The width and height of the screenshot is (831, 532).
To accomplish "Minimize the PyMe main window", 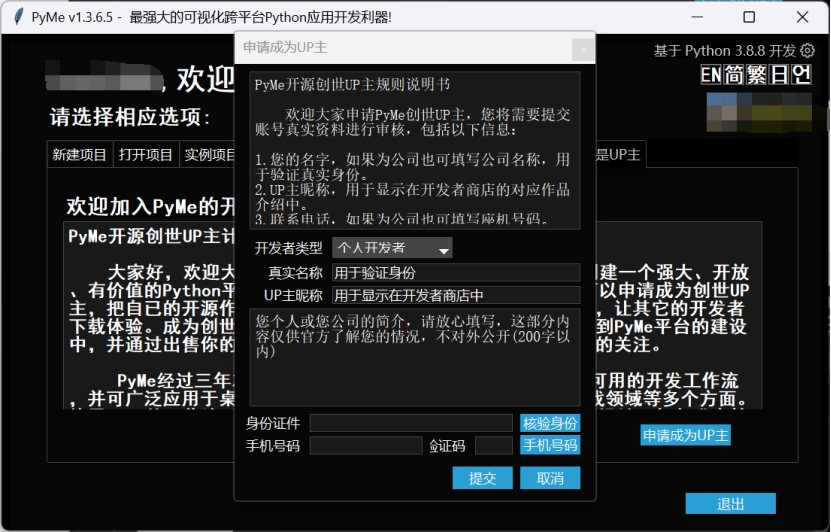I will coord(697,17).
